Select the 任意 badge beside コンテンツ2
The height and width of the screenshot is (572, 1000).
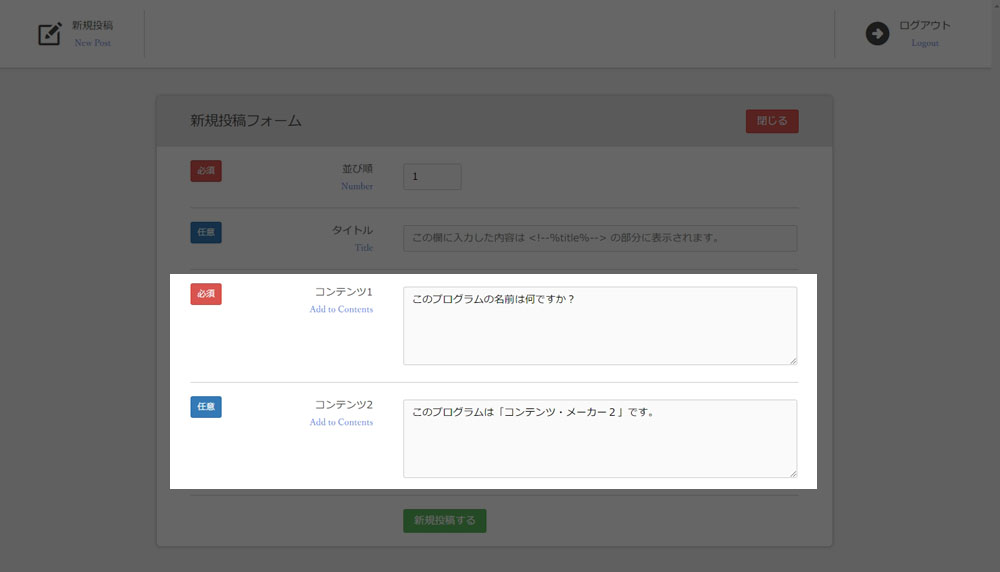coord(206,407)
